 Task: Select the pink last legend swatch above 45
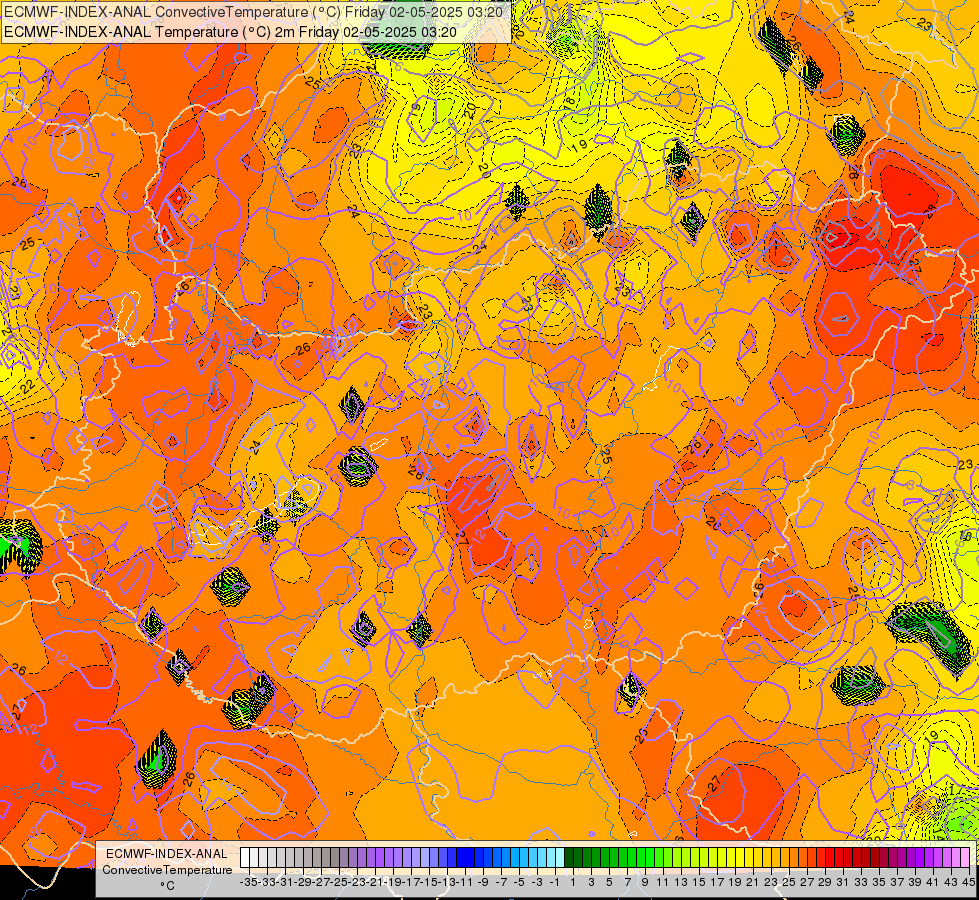[966, 857]
